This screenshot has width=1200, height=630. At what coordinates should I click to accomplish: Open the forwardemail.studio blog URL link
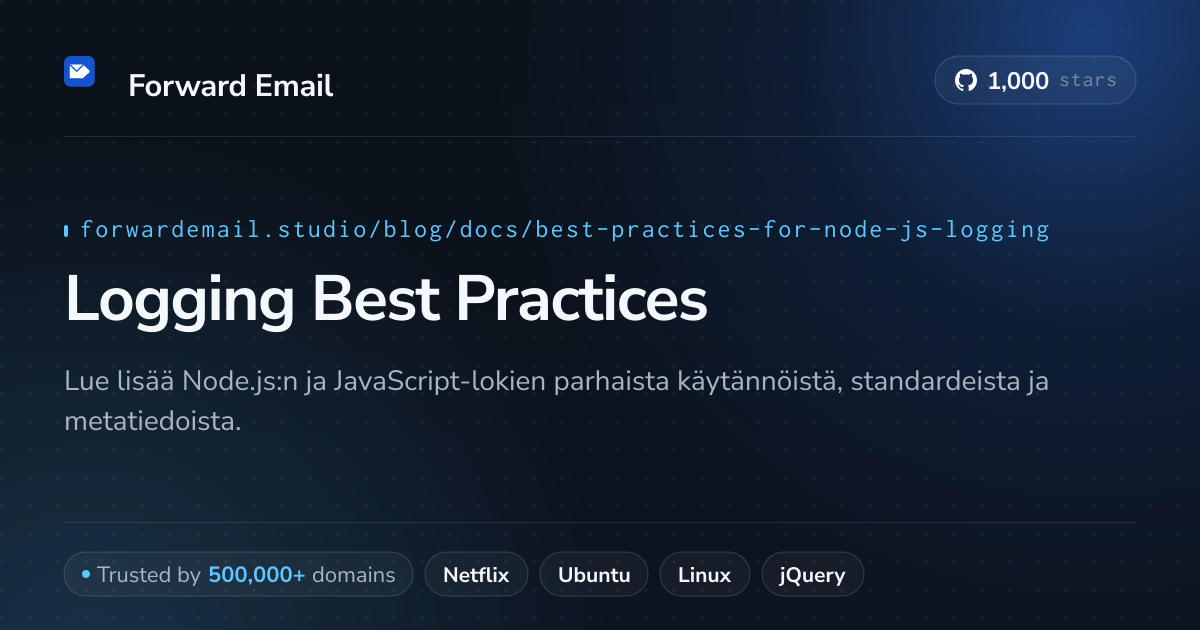[x=565, y=230]
